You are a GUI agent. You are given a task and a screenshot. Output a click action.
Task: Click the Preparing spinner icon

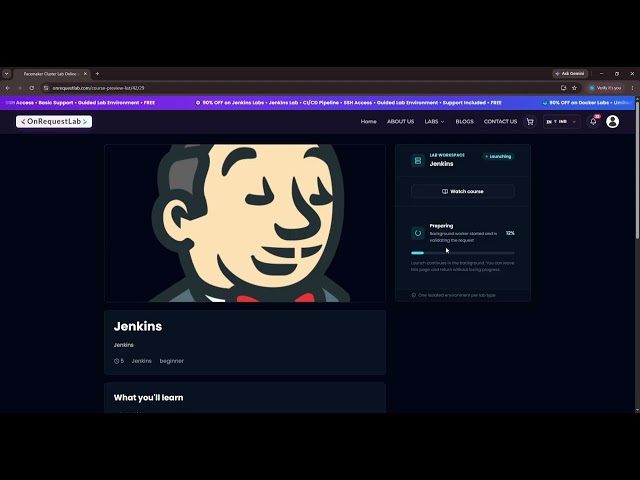tap(418, 233)
